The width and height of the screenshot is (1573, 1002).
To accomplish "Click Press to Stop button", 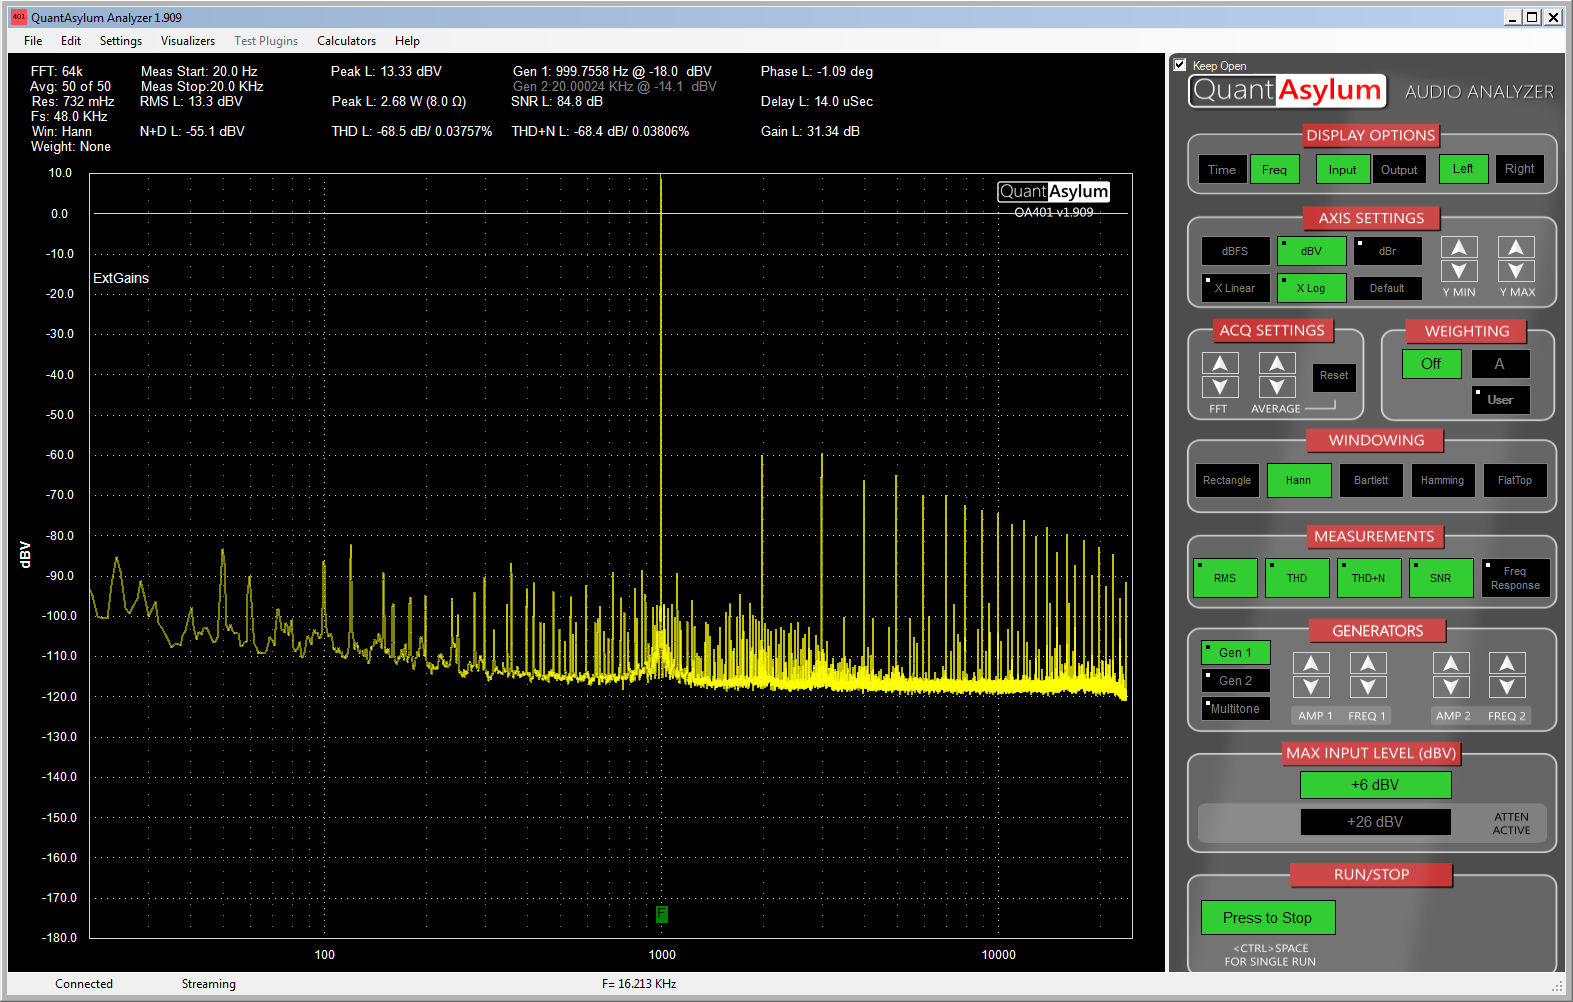I will [1267, 918].
